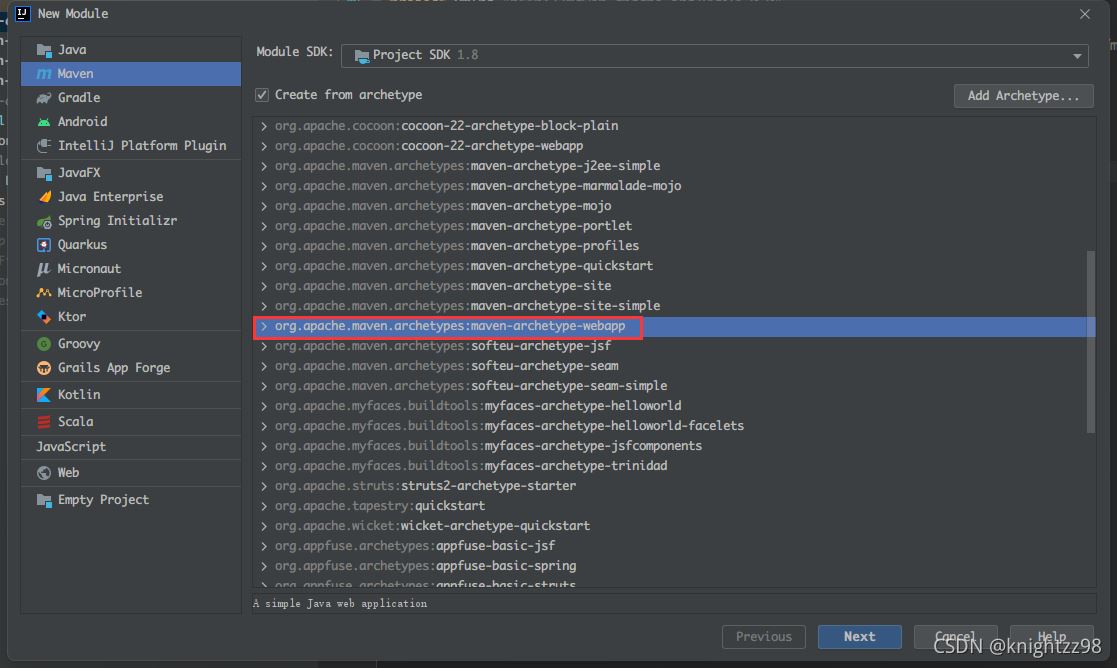Click the Previous button

pos(764,637)
